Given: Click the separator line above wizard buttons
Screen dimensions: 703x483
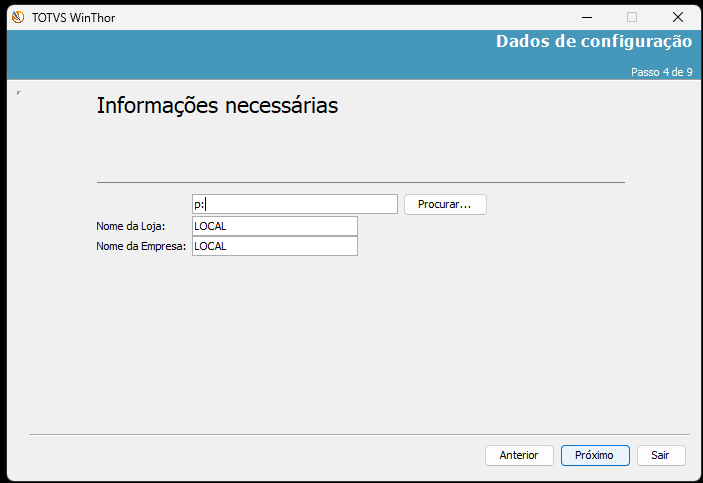Looking at the screenshot, I should tap(360, 434).
